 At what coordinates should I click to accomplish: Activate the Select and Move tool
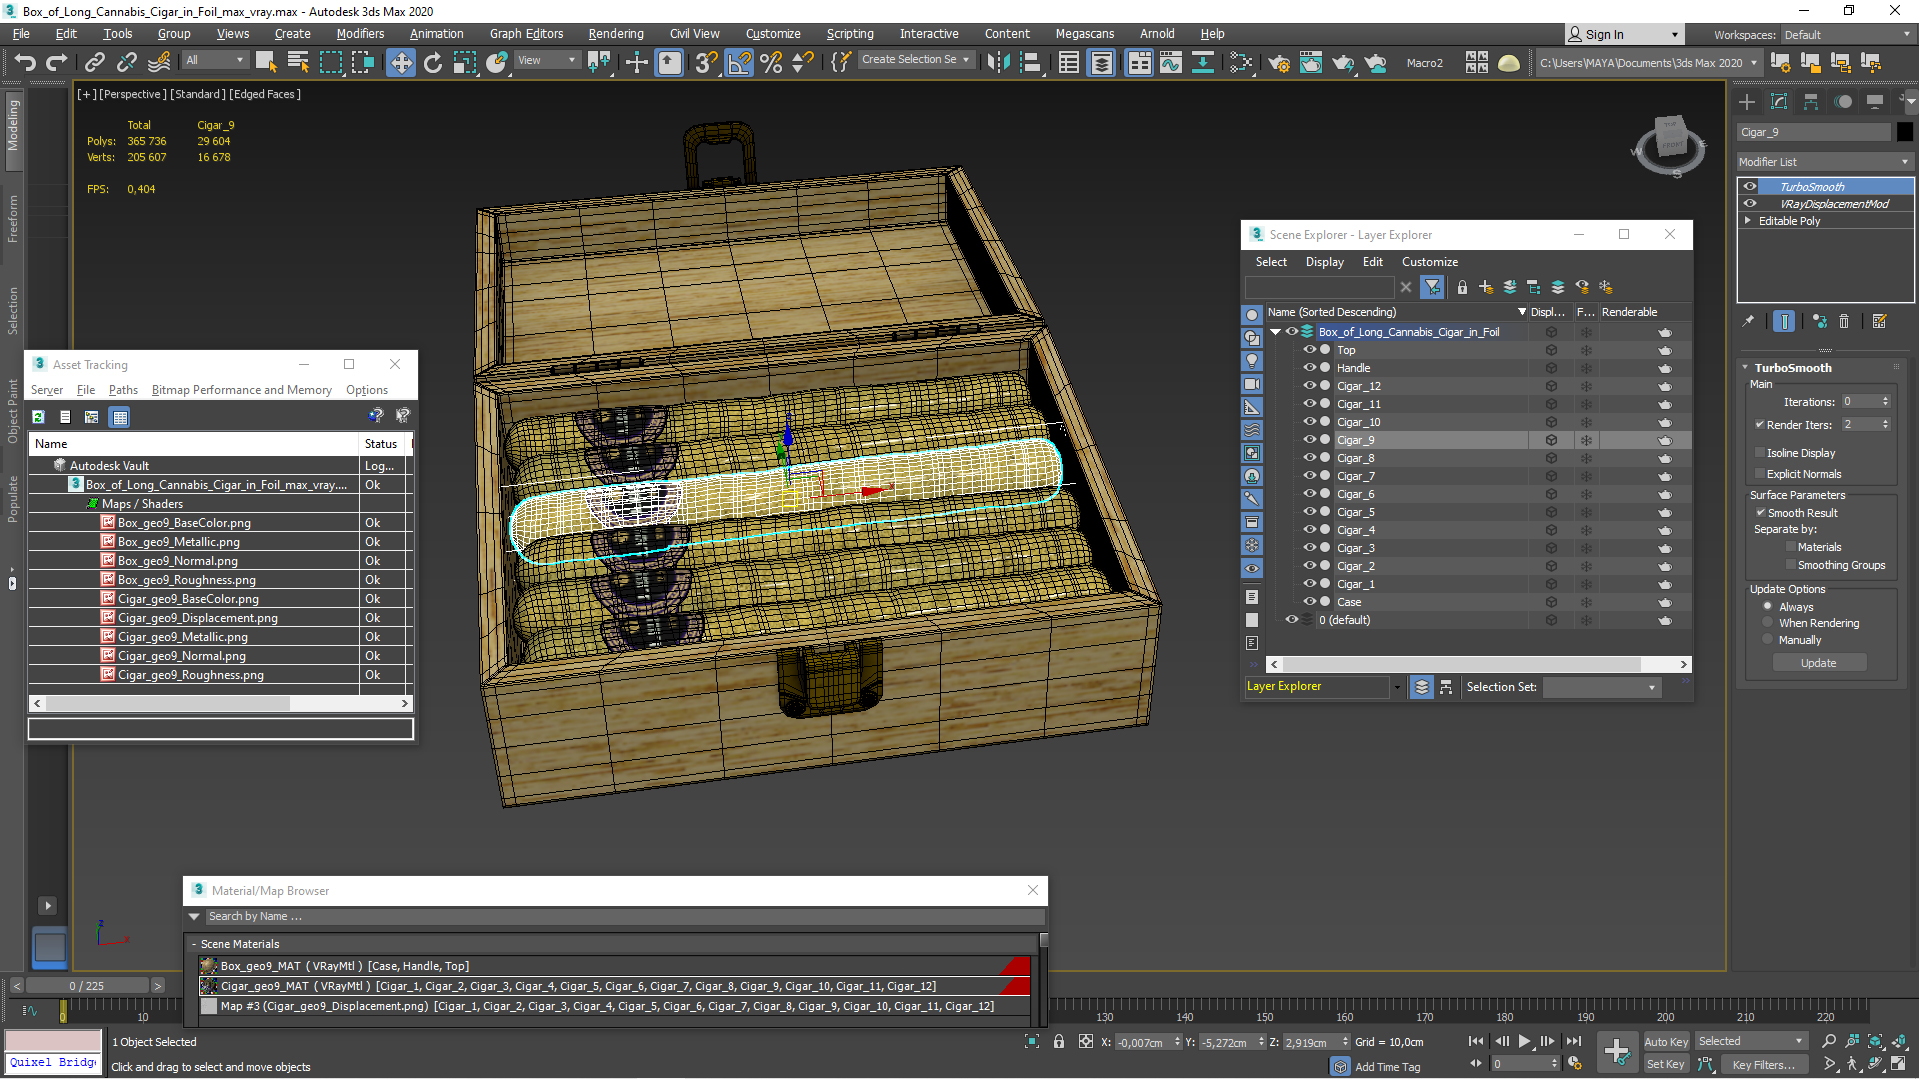coord(400,62)
